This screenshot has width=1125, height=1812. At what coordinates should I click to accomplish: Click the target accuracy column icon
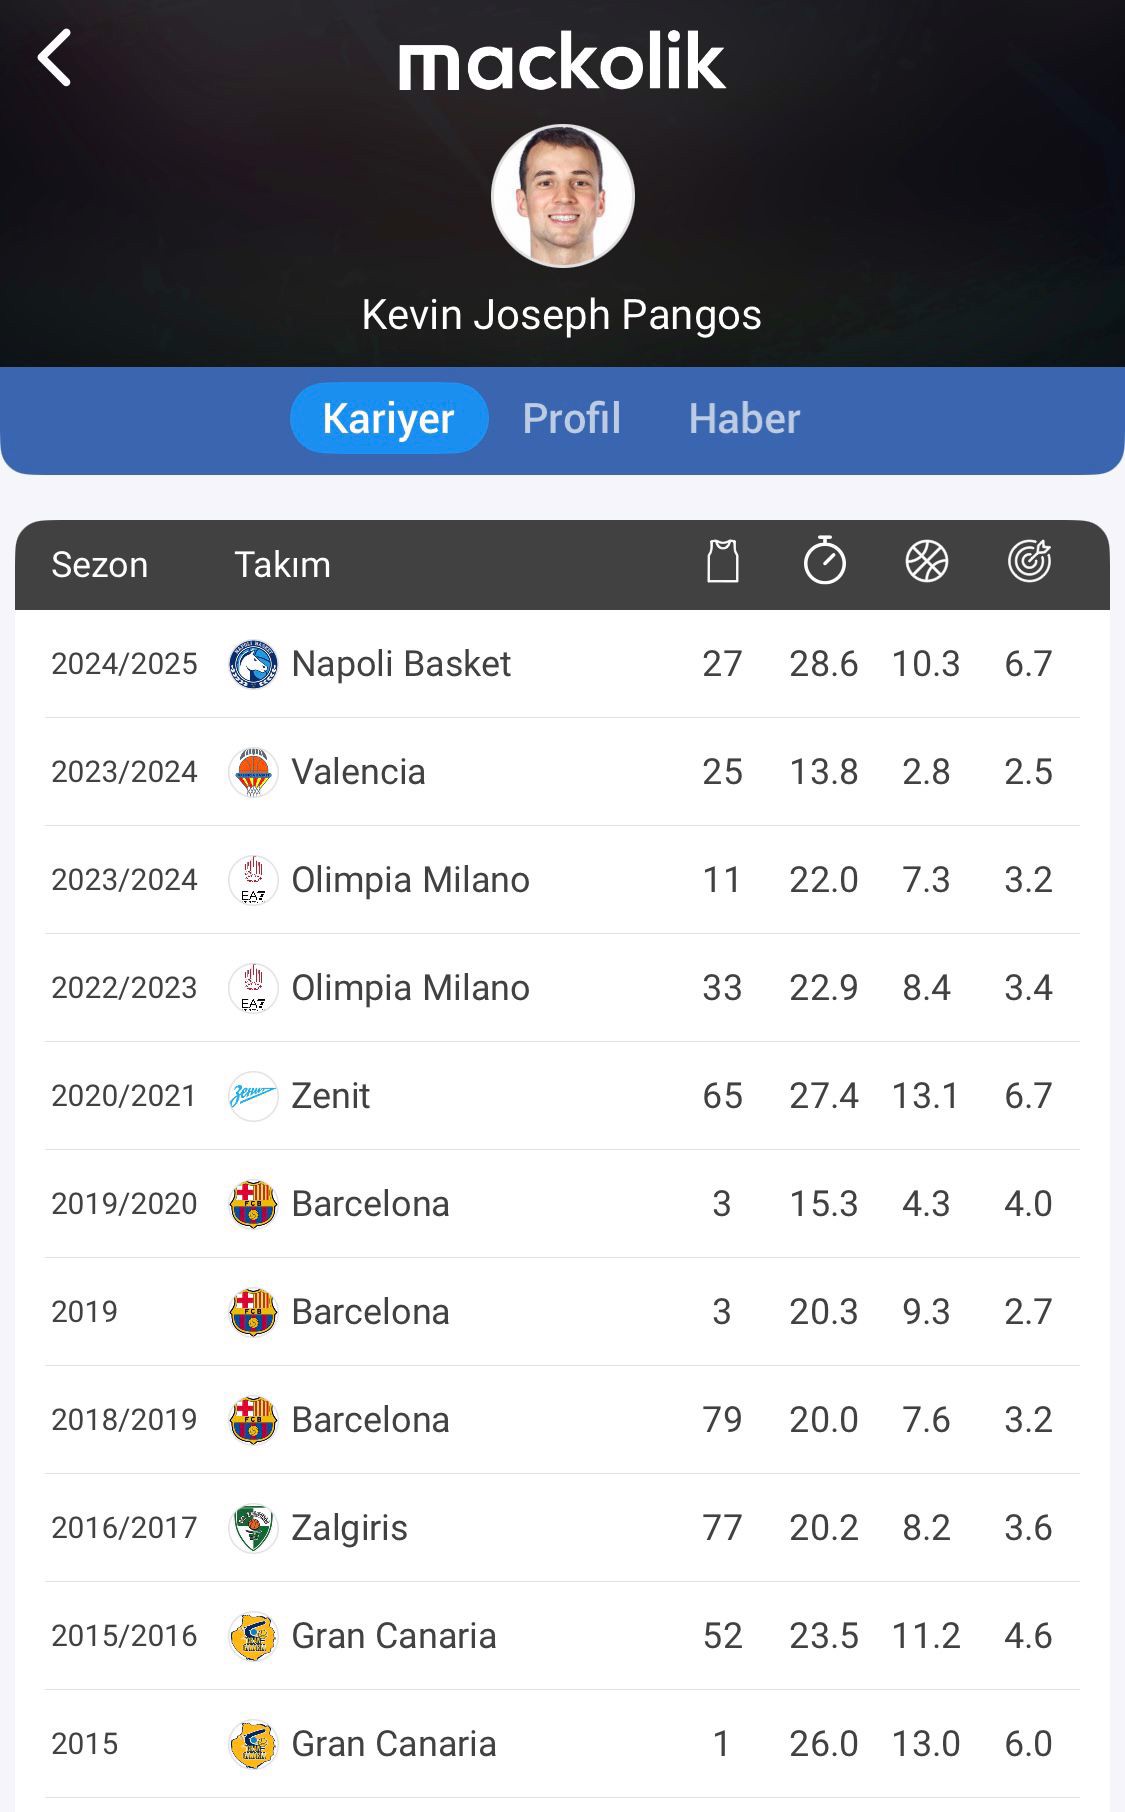[1029, 561]
